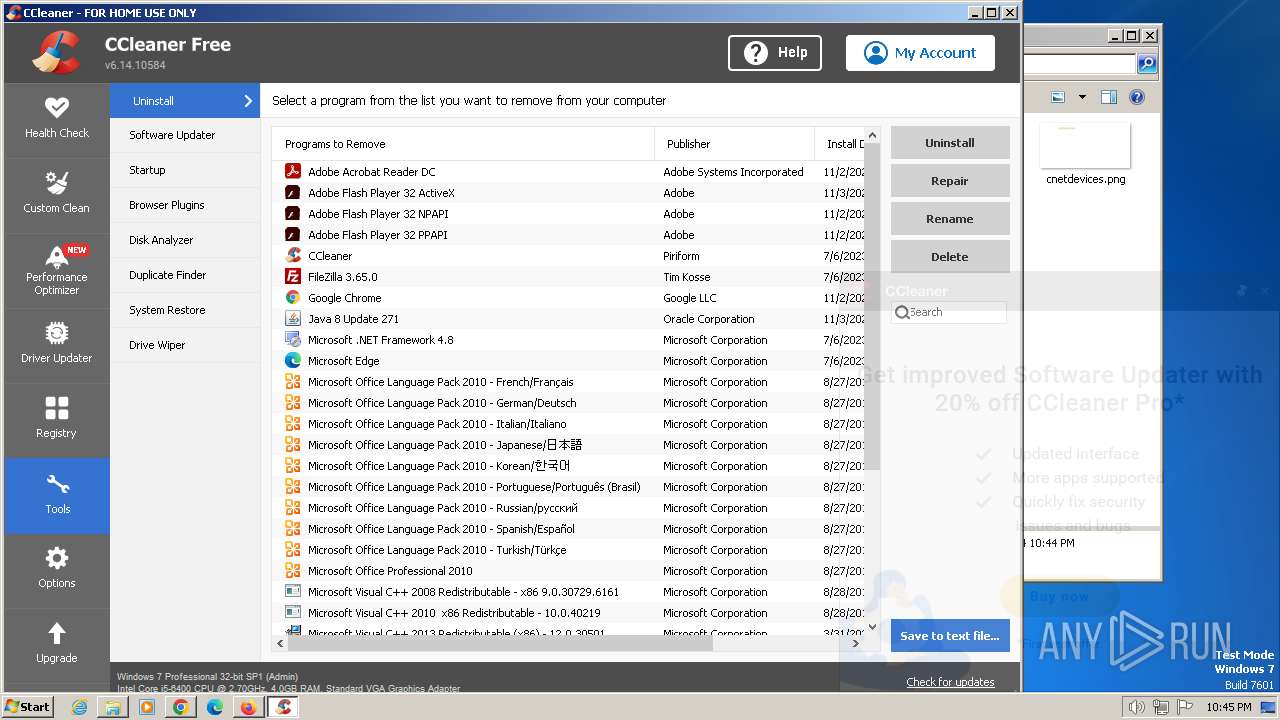
Task: Click horizontal scrollbar right arrow
Action: [x=855, y=644]
